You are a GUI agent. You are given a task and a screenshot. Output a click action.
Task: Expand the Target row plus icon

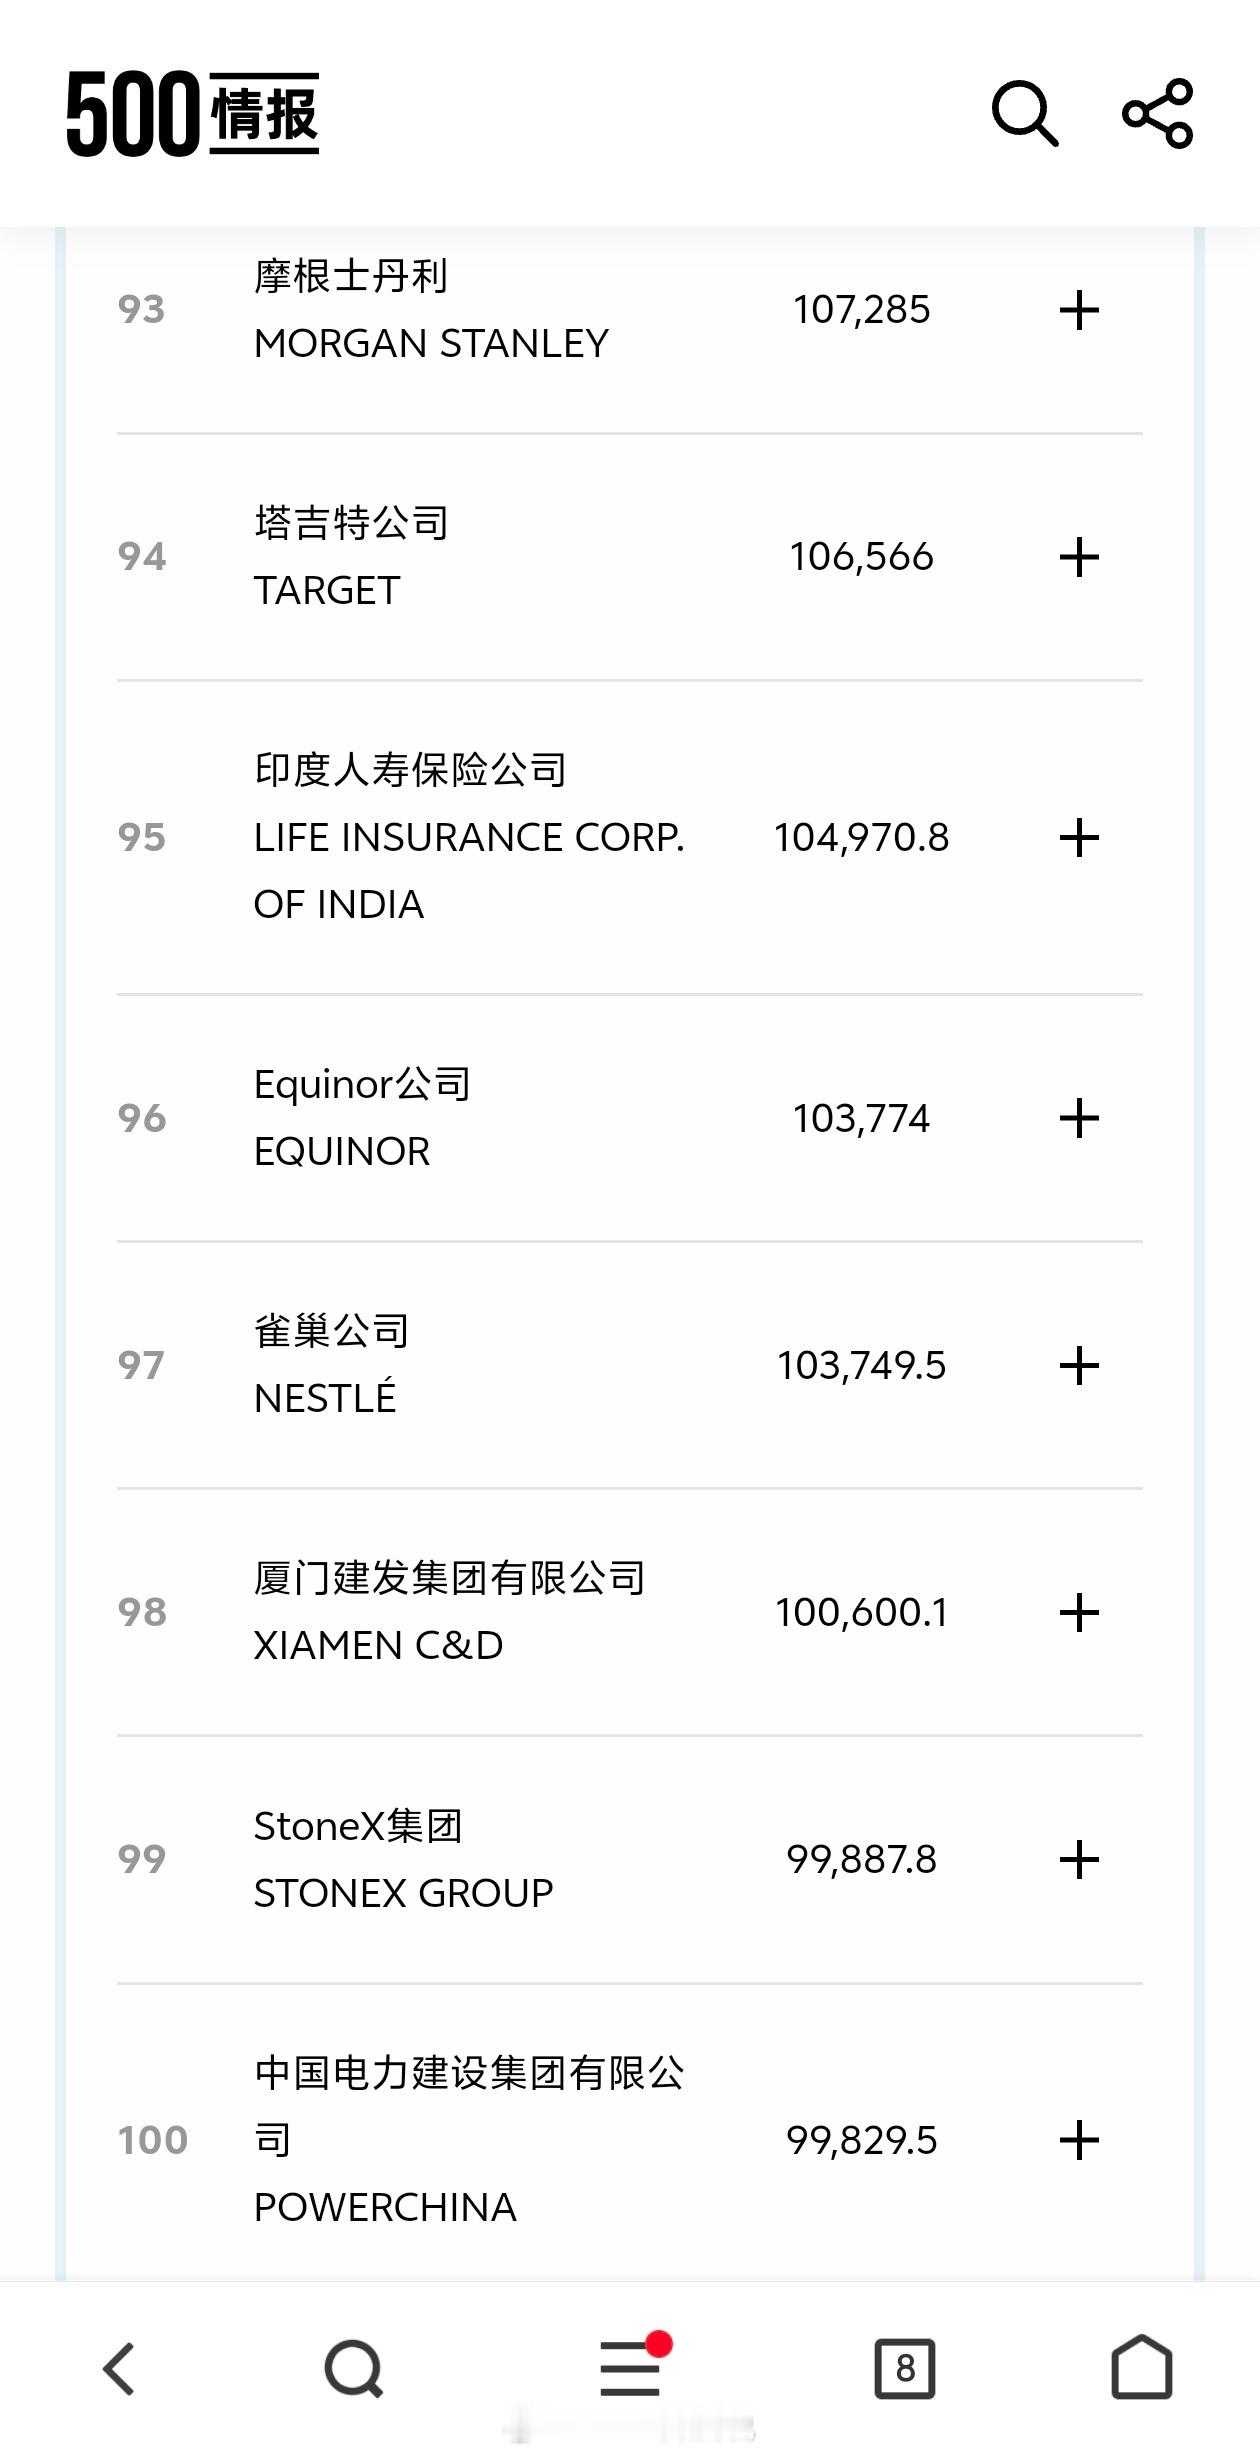point(1079,557)
